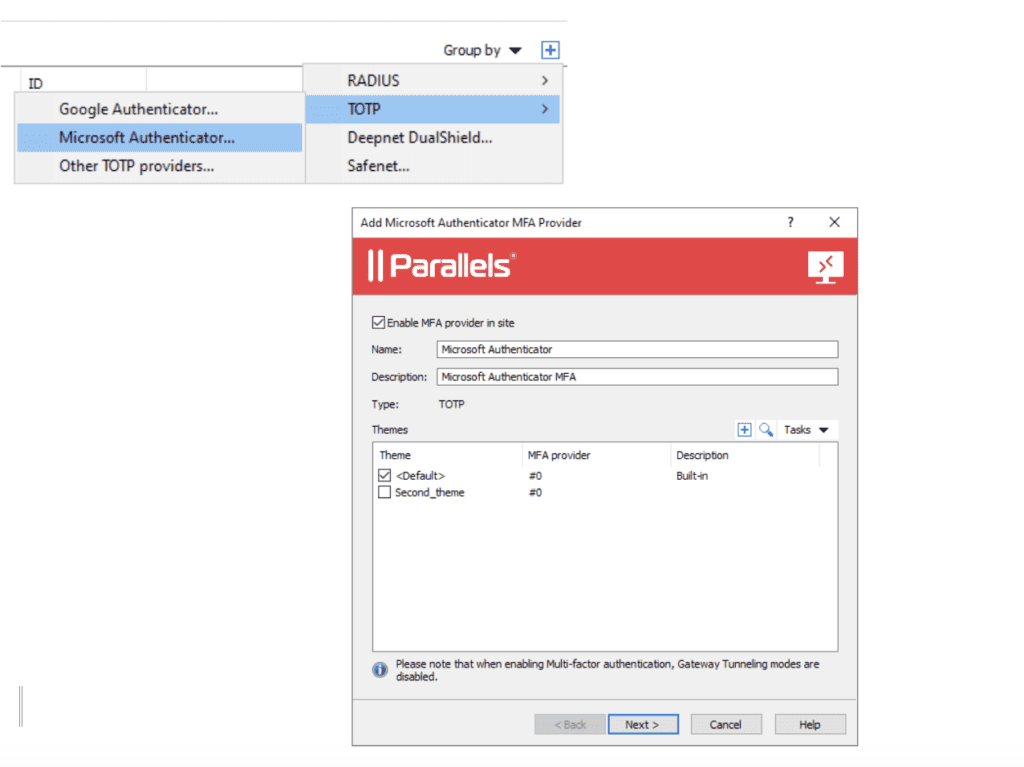The height and width of the screenshot is (767, 1024).
Task: Click the help question mark on the dialog title bar
Action: click(790, 222)
